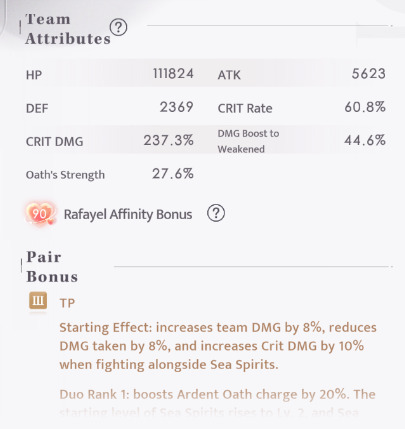Image resolution: width=405 pixels, height=429 pixels.
Task: Select the DEF stat value 2369
Action: [x=177, y=107]
